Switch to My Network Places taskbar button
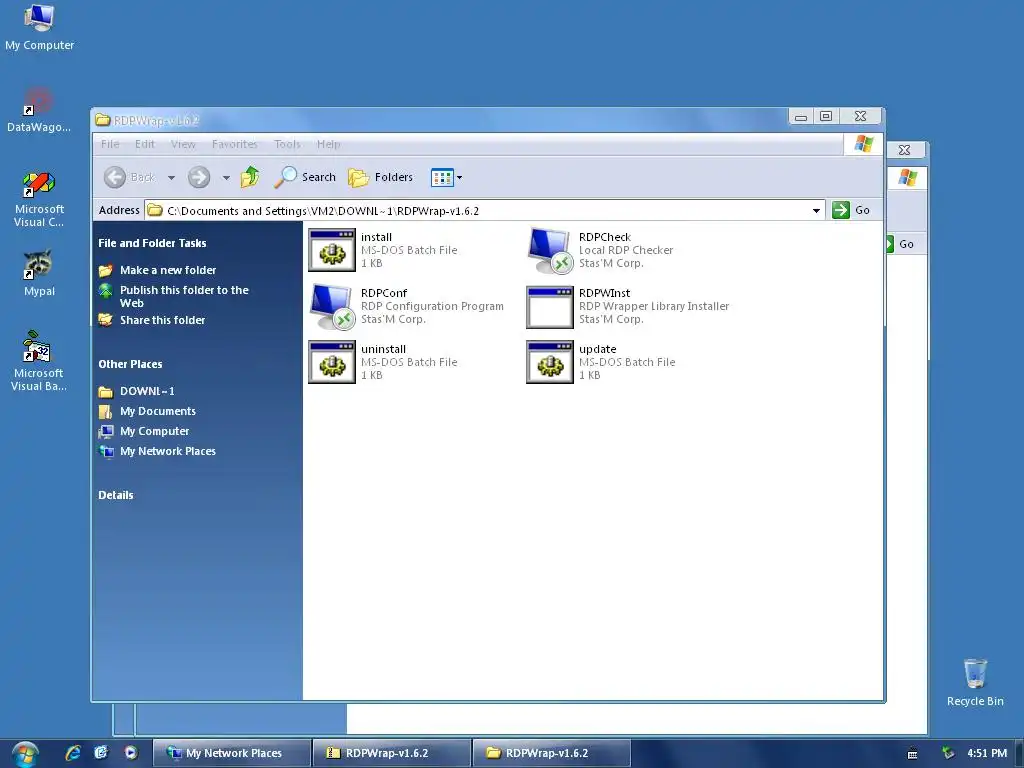Image resolution: width=1024 pixels, height=768 pixels. click(232, 753)
